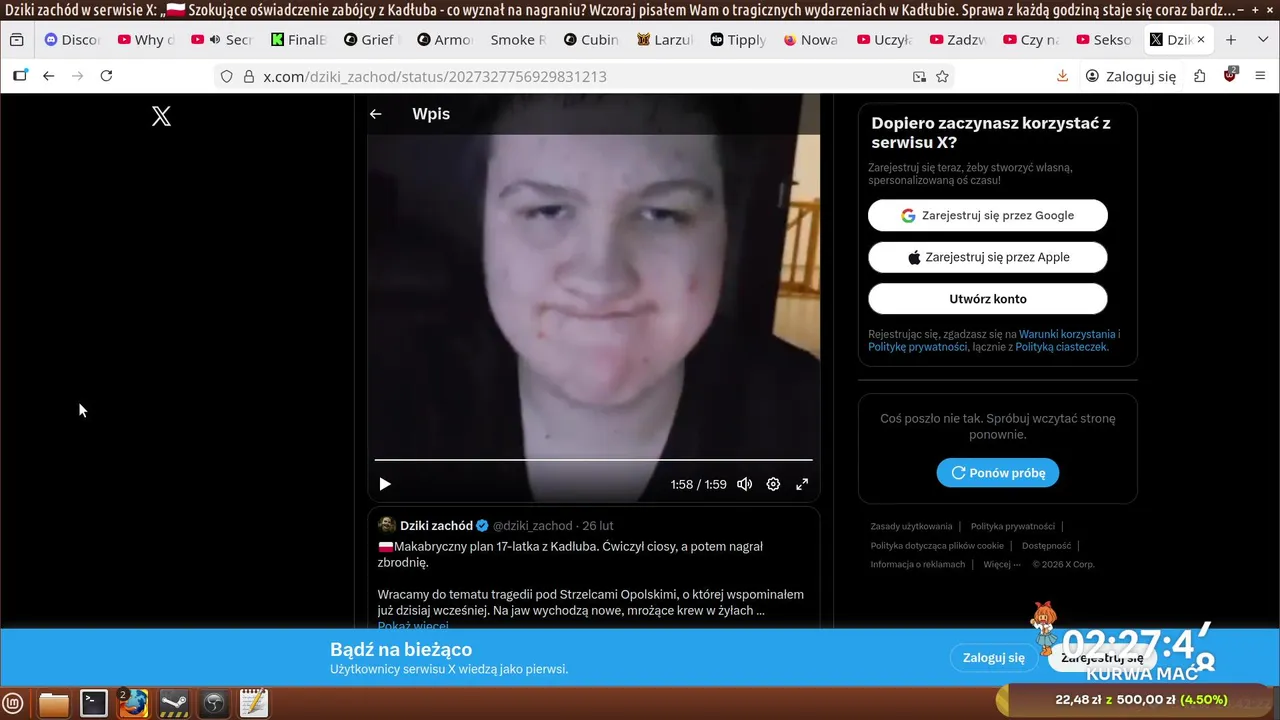Click the X logo in the sidebar

click(x=161, y=116)
